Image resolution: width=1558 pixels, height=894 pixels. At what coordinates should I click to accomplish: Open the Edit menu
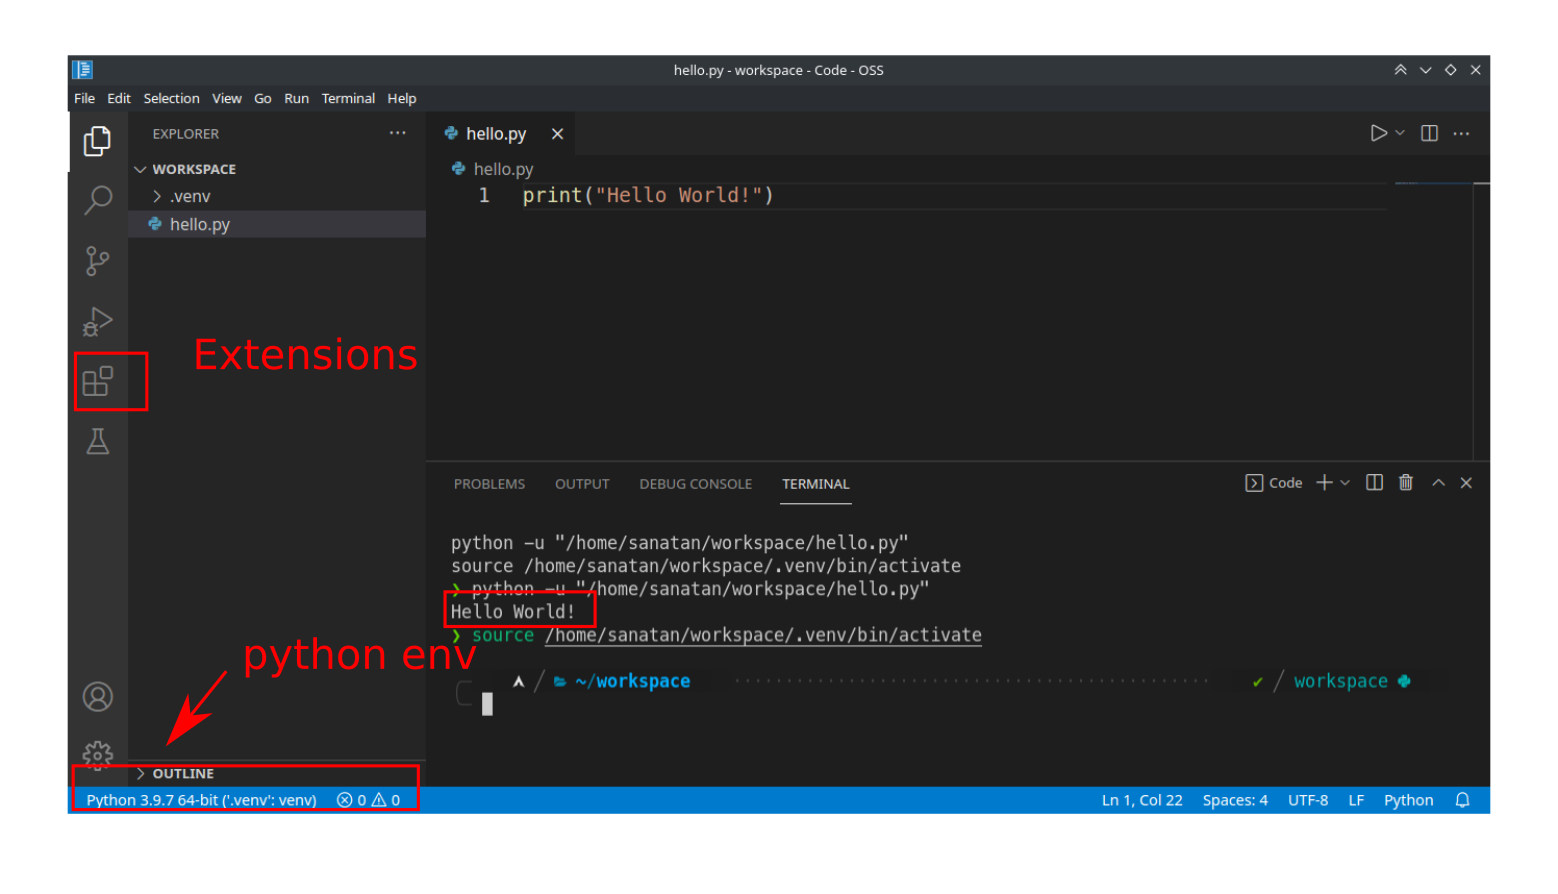pos(119,98)
